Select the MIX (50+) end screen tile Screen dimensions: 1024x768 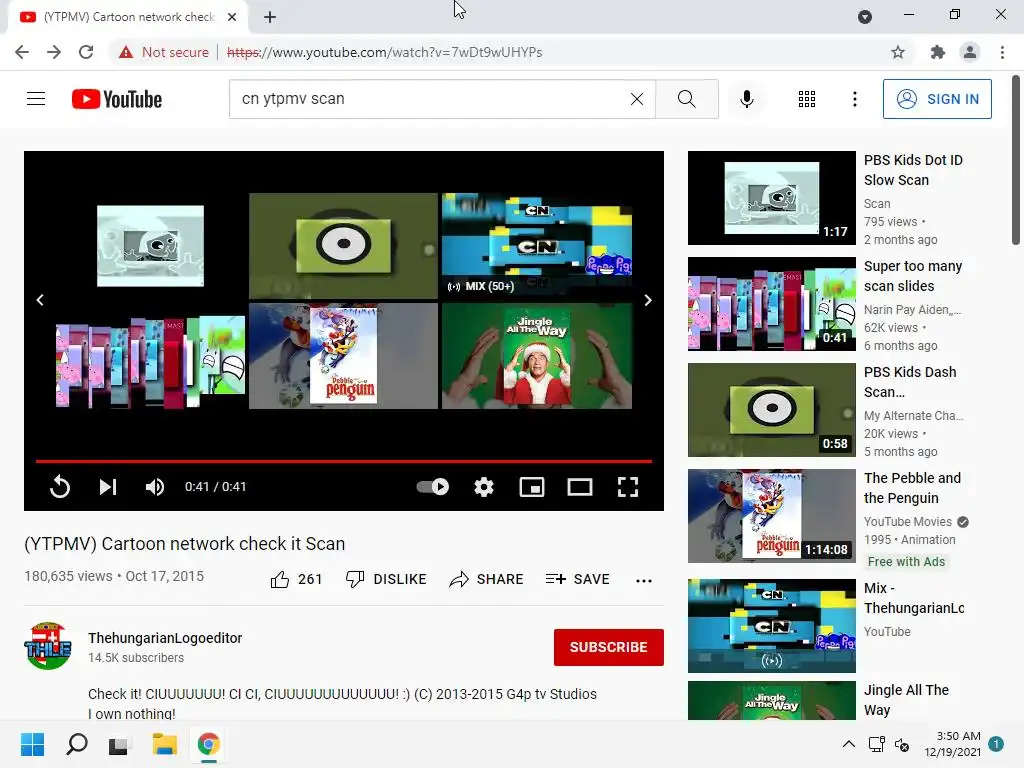[x=537, y=246]
